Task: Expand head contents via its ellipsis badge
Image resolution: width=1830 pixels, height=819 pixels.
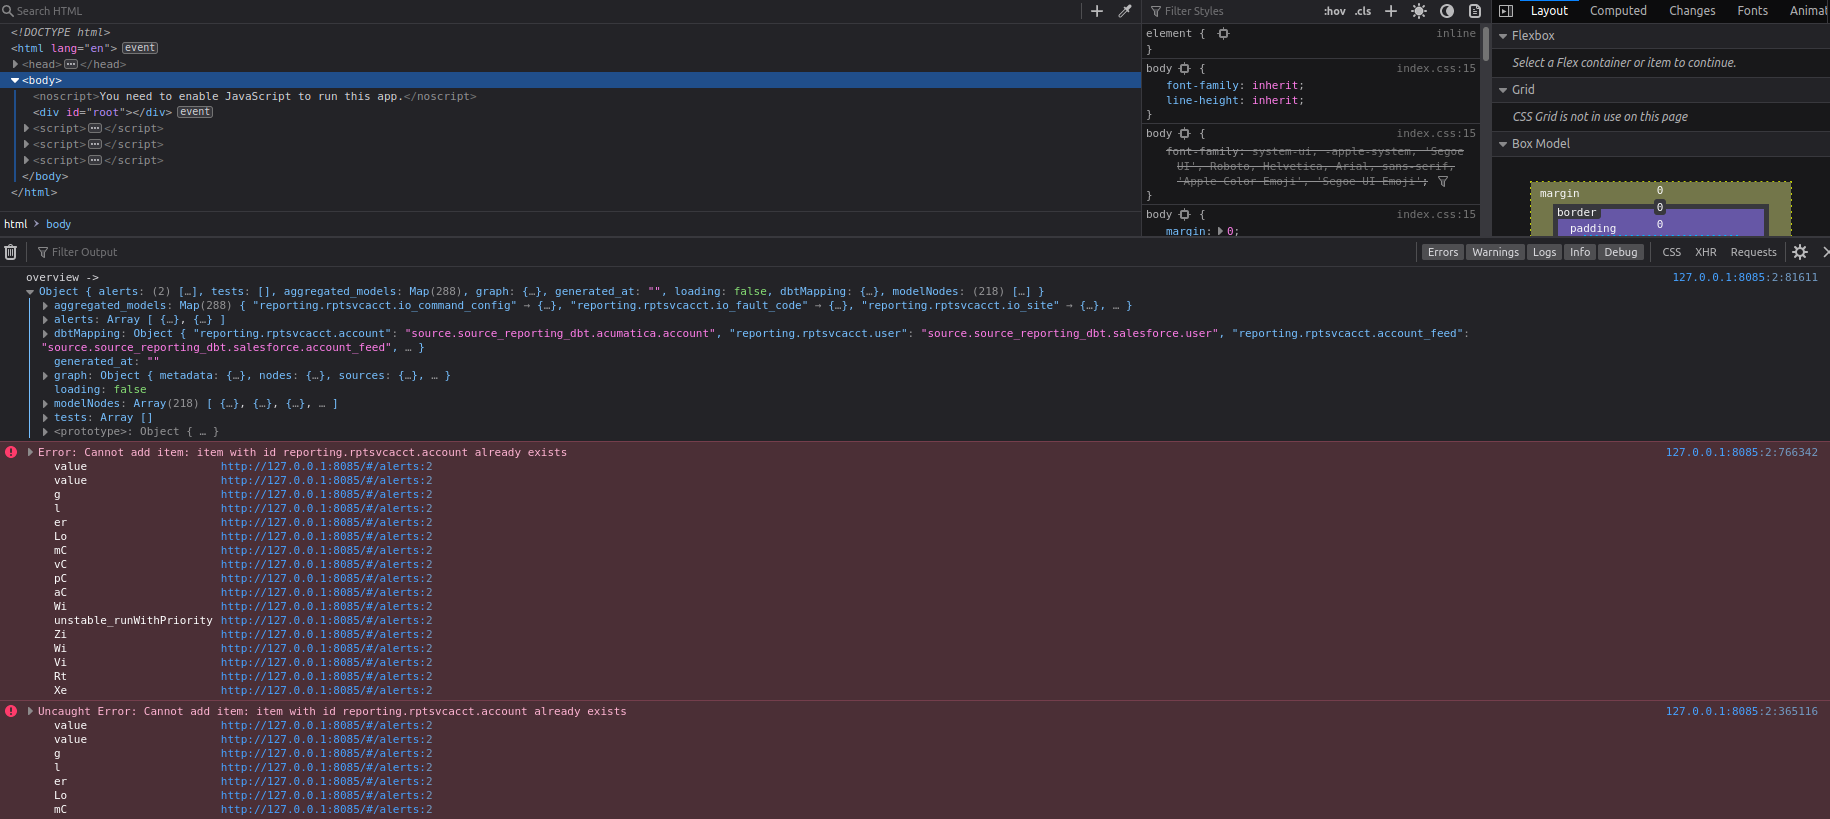Action: click(71, 64)
